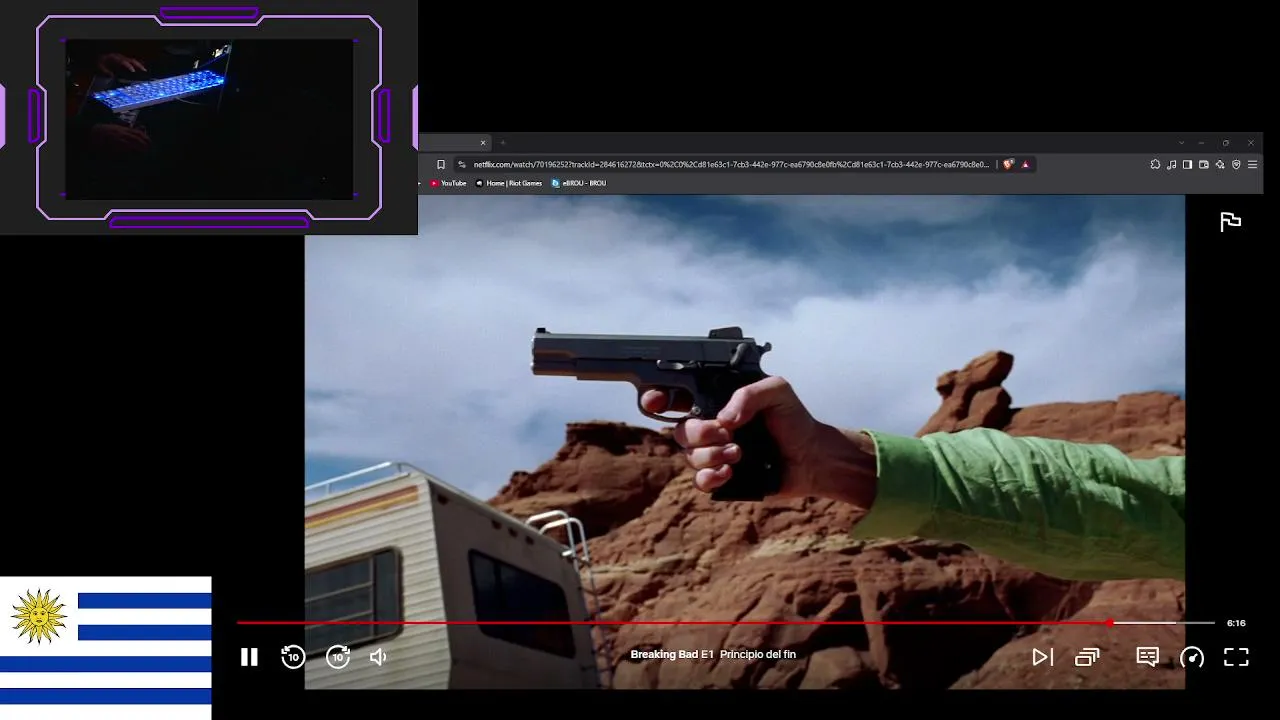This screenshot has height=720, width=1280.
Task: Open the YouTube bookmark
Action: click(x=448, y=183)
